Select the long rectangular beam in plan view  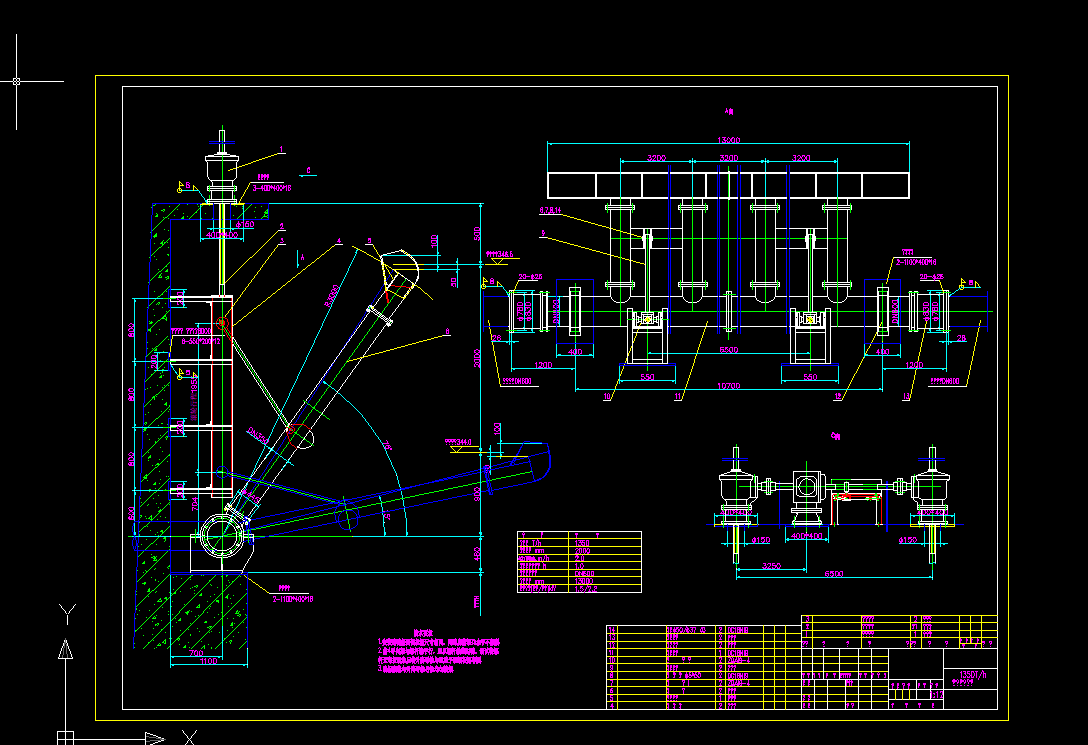click(x=728, y=185)
